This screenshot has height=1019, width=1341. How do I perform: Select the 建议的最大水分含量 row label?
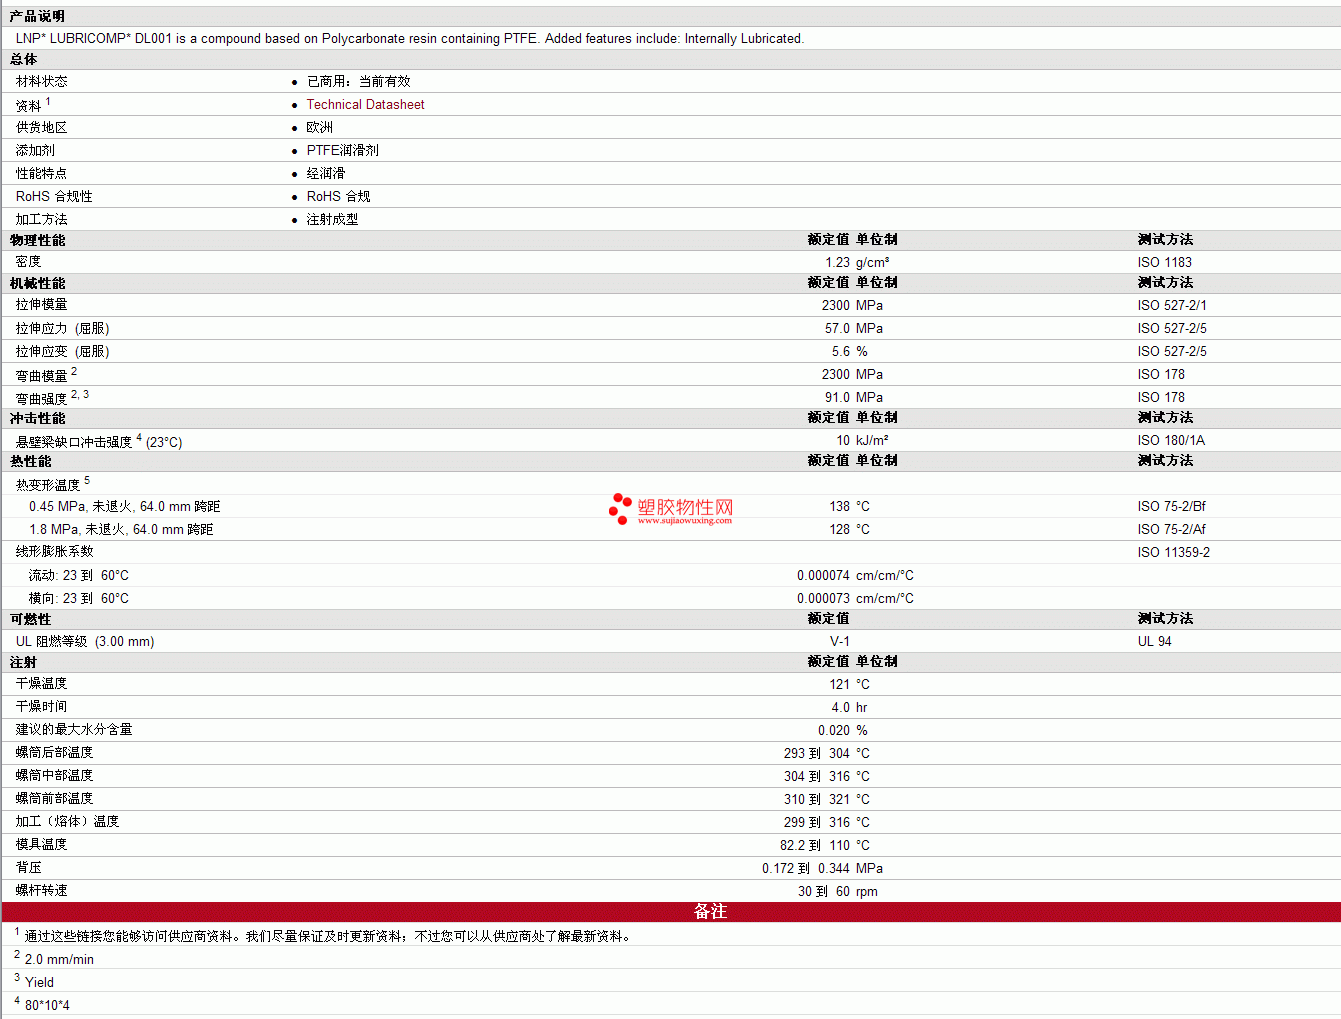click(x=74, y=729)
